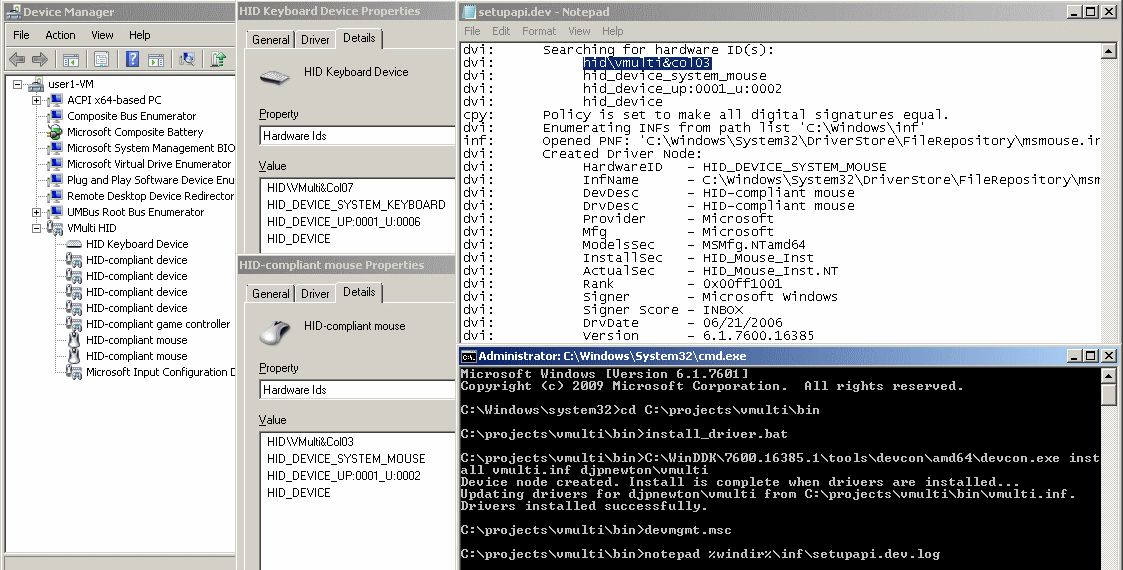Click the cmd.exe title bar icon
The width and height of the screenshot is (1123, 570).
(x=468, y=356)
